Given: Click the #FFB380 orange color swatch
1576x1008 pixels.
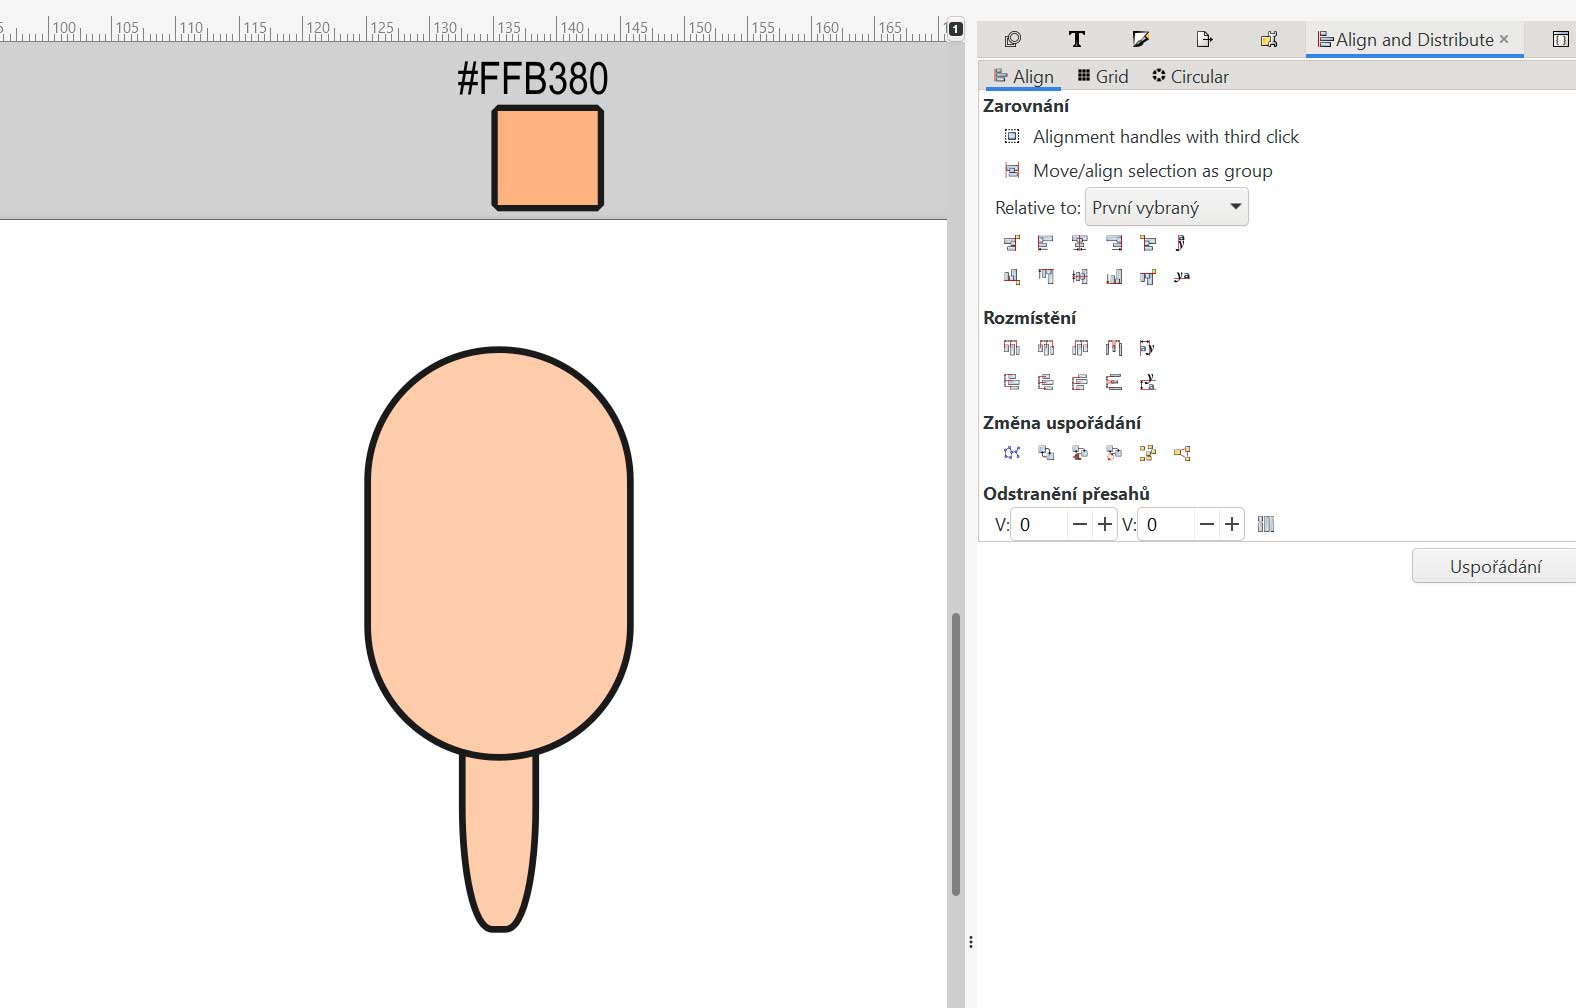Looking at the screenshot, I should (x=547, y=158).
